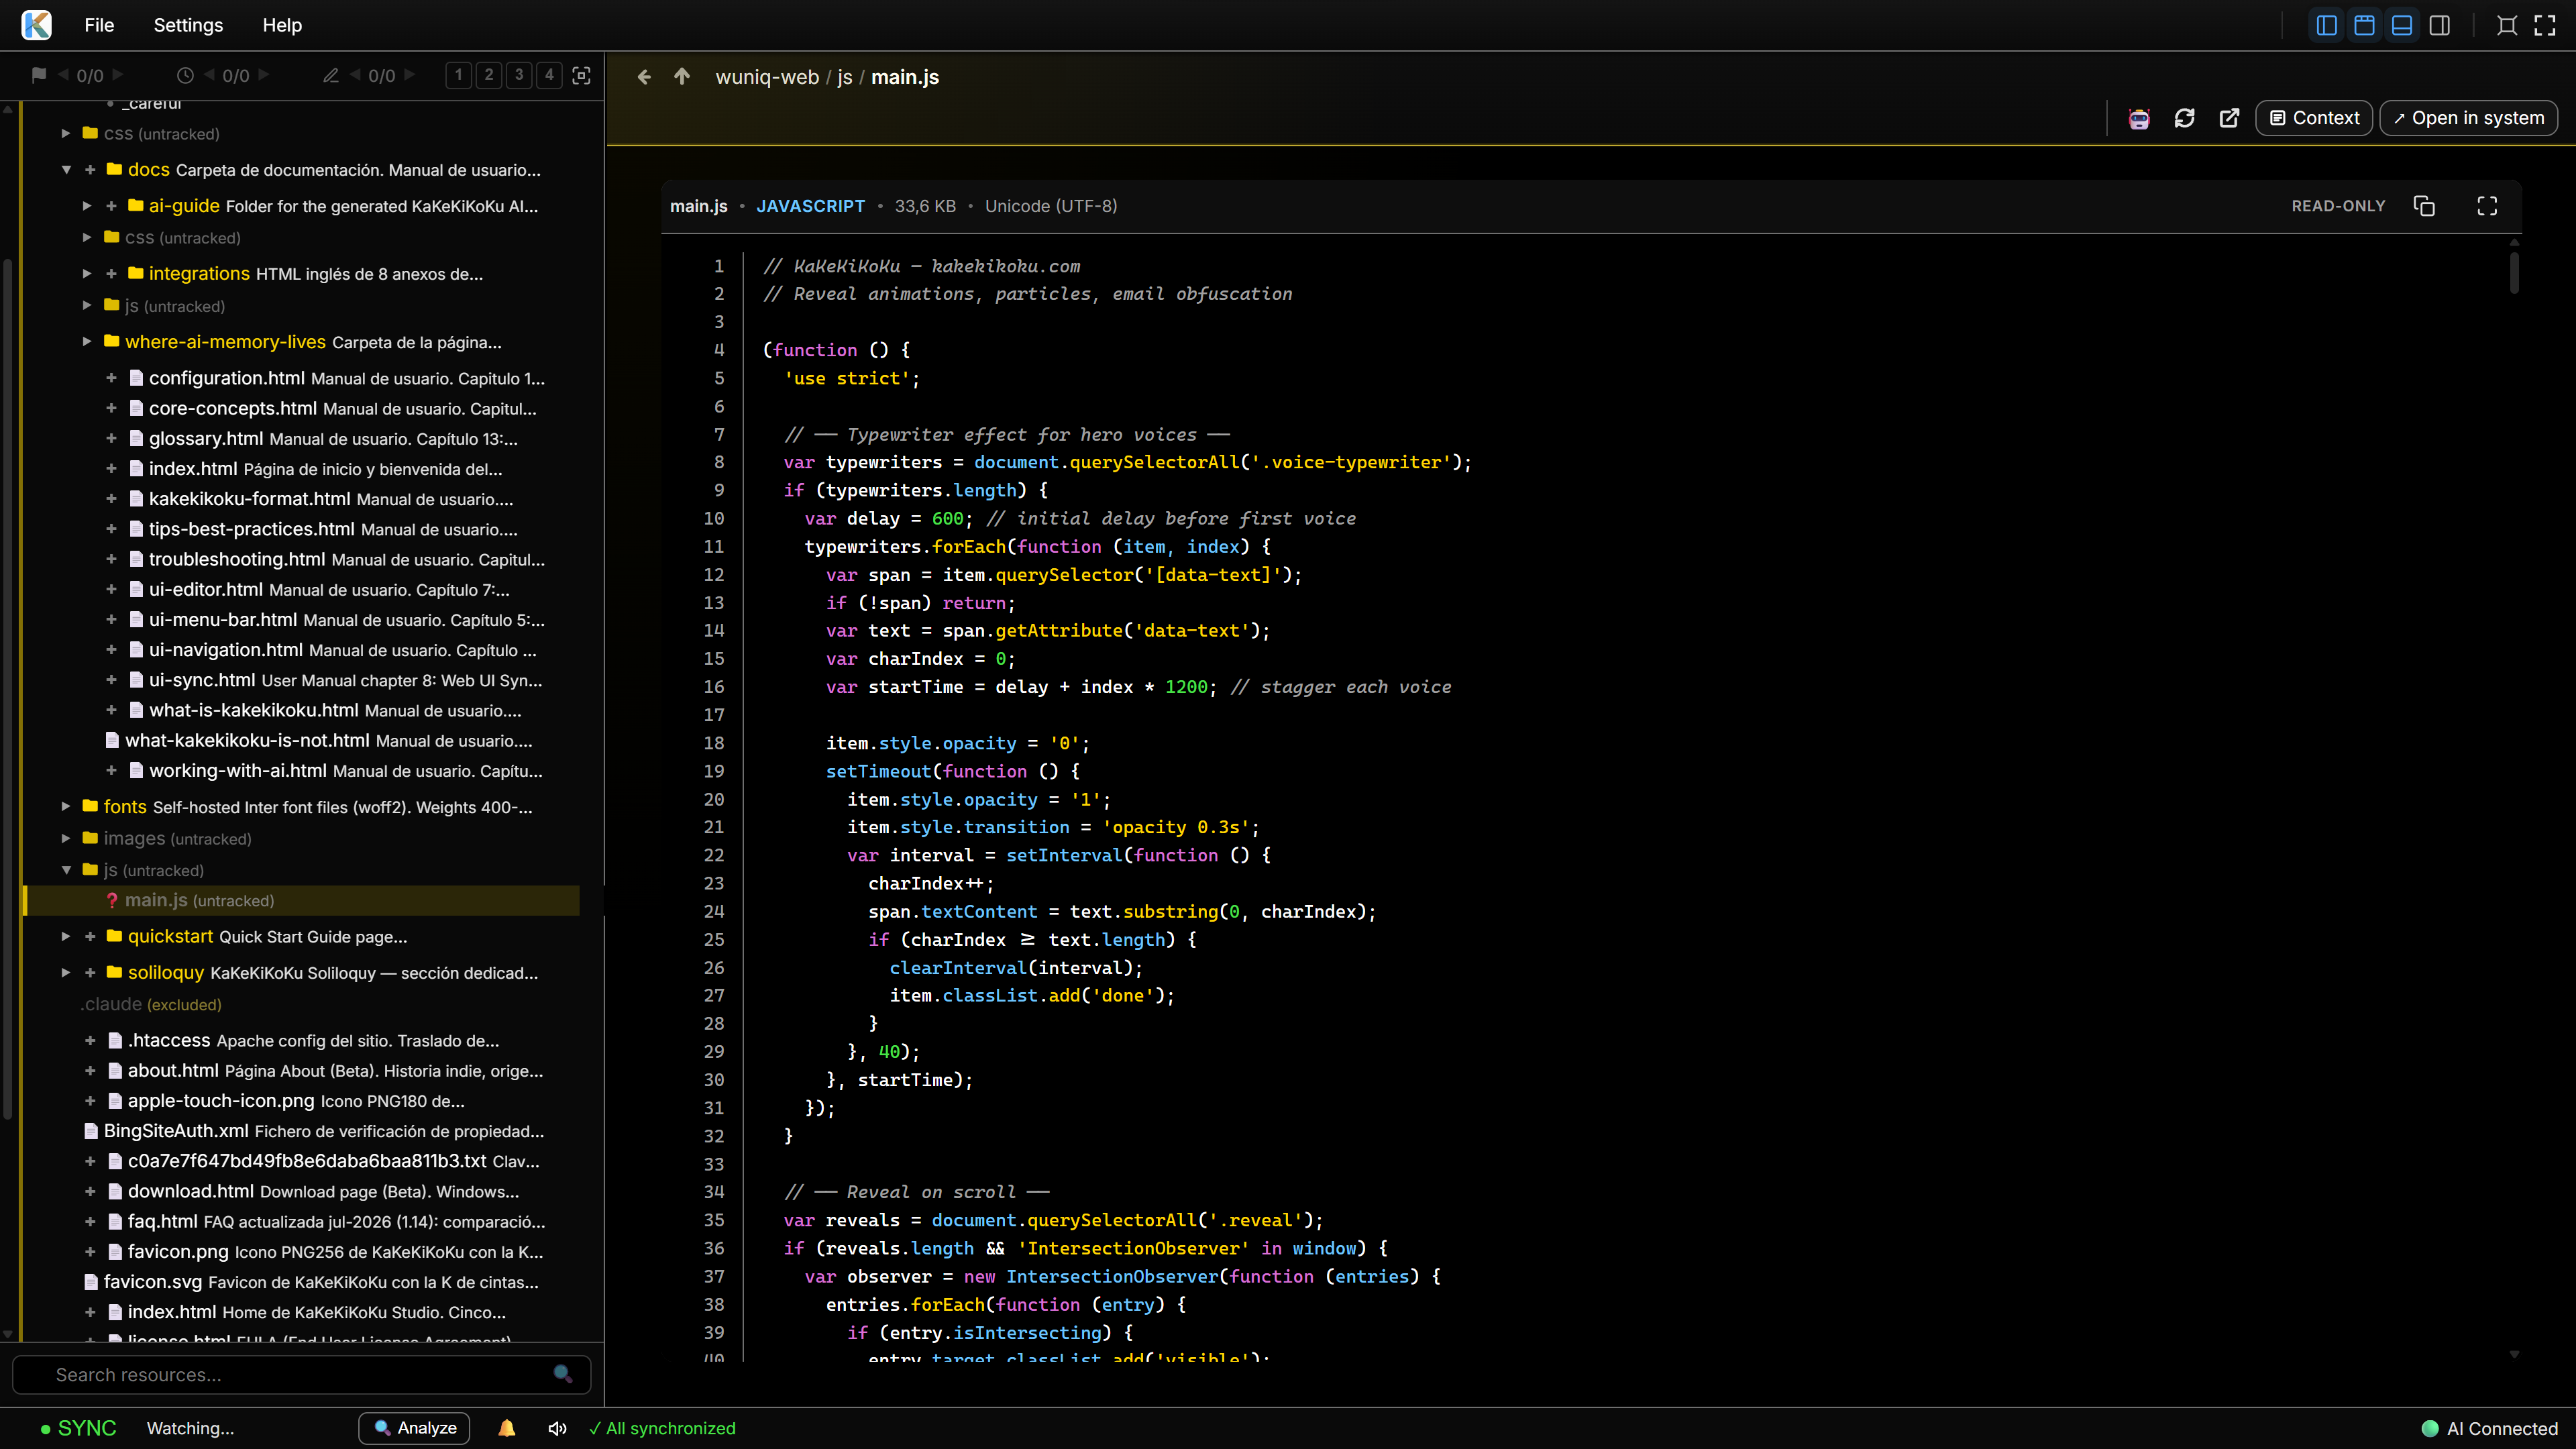Click the pencil edits icon
Viewport: 2576px width, 1449px height.
pyautogui.click(x=331, y=75)
